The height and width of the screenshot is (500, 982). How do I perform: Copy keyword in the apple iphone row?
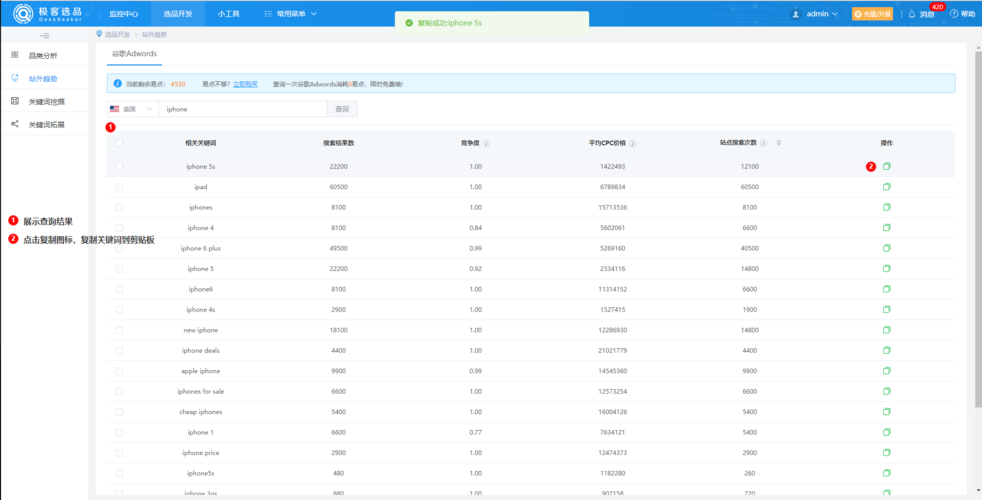pos(886,371)
